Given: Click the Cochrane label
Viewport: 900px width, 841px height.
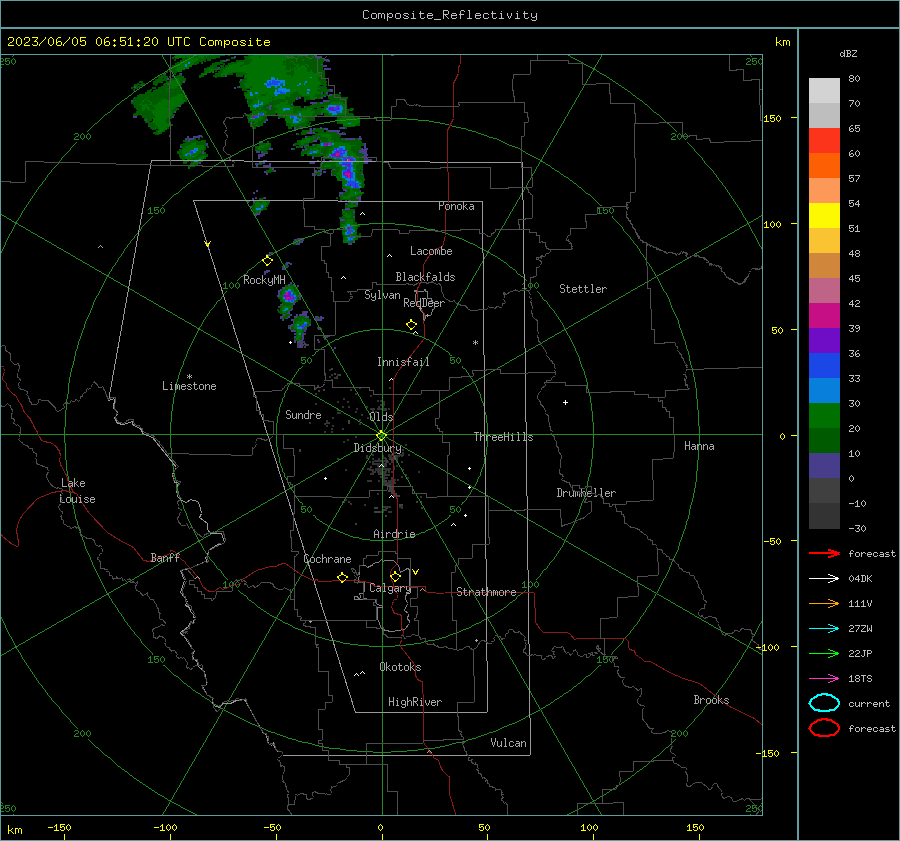Looking at the screenshot, I should click(327, 559).
